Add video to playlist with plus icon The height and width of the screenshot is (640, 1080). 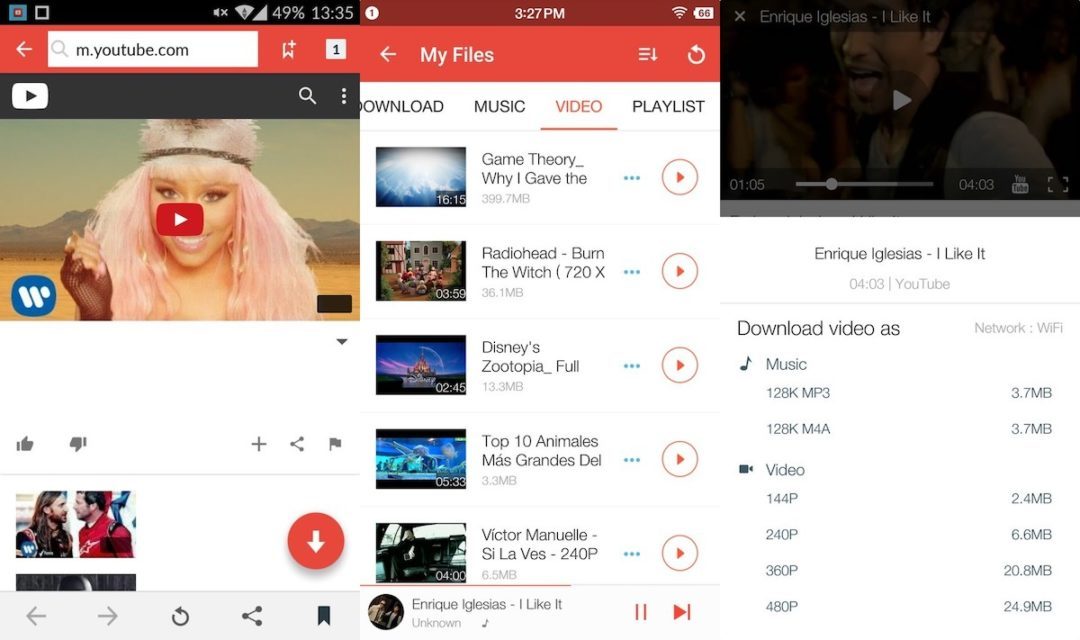point(259,444)
